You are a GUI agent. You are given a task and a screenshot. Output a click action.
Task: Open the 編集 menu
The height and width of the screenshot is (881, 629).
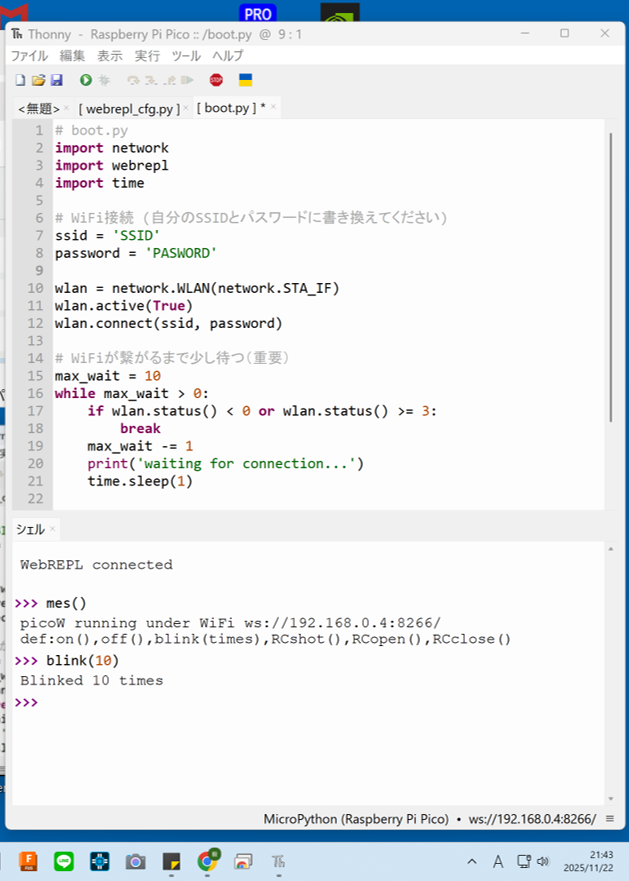pyautogui.click(x=72, y=56)
